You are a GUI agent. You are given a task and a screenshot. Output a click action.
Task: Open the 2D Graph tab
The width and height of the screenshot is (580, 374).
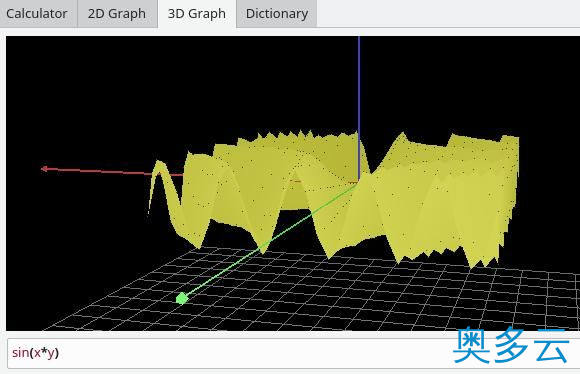click(x=117, y=14)
